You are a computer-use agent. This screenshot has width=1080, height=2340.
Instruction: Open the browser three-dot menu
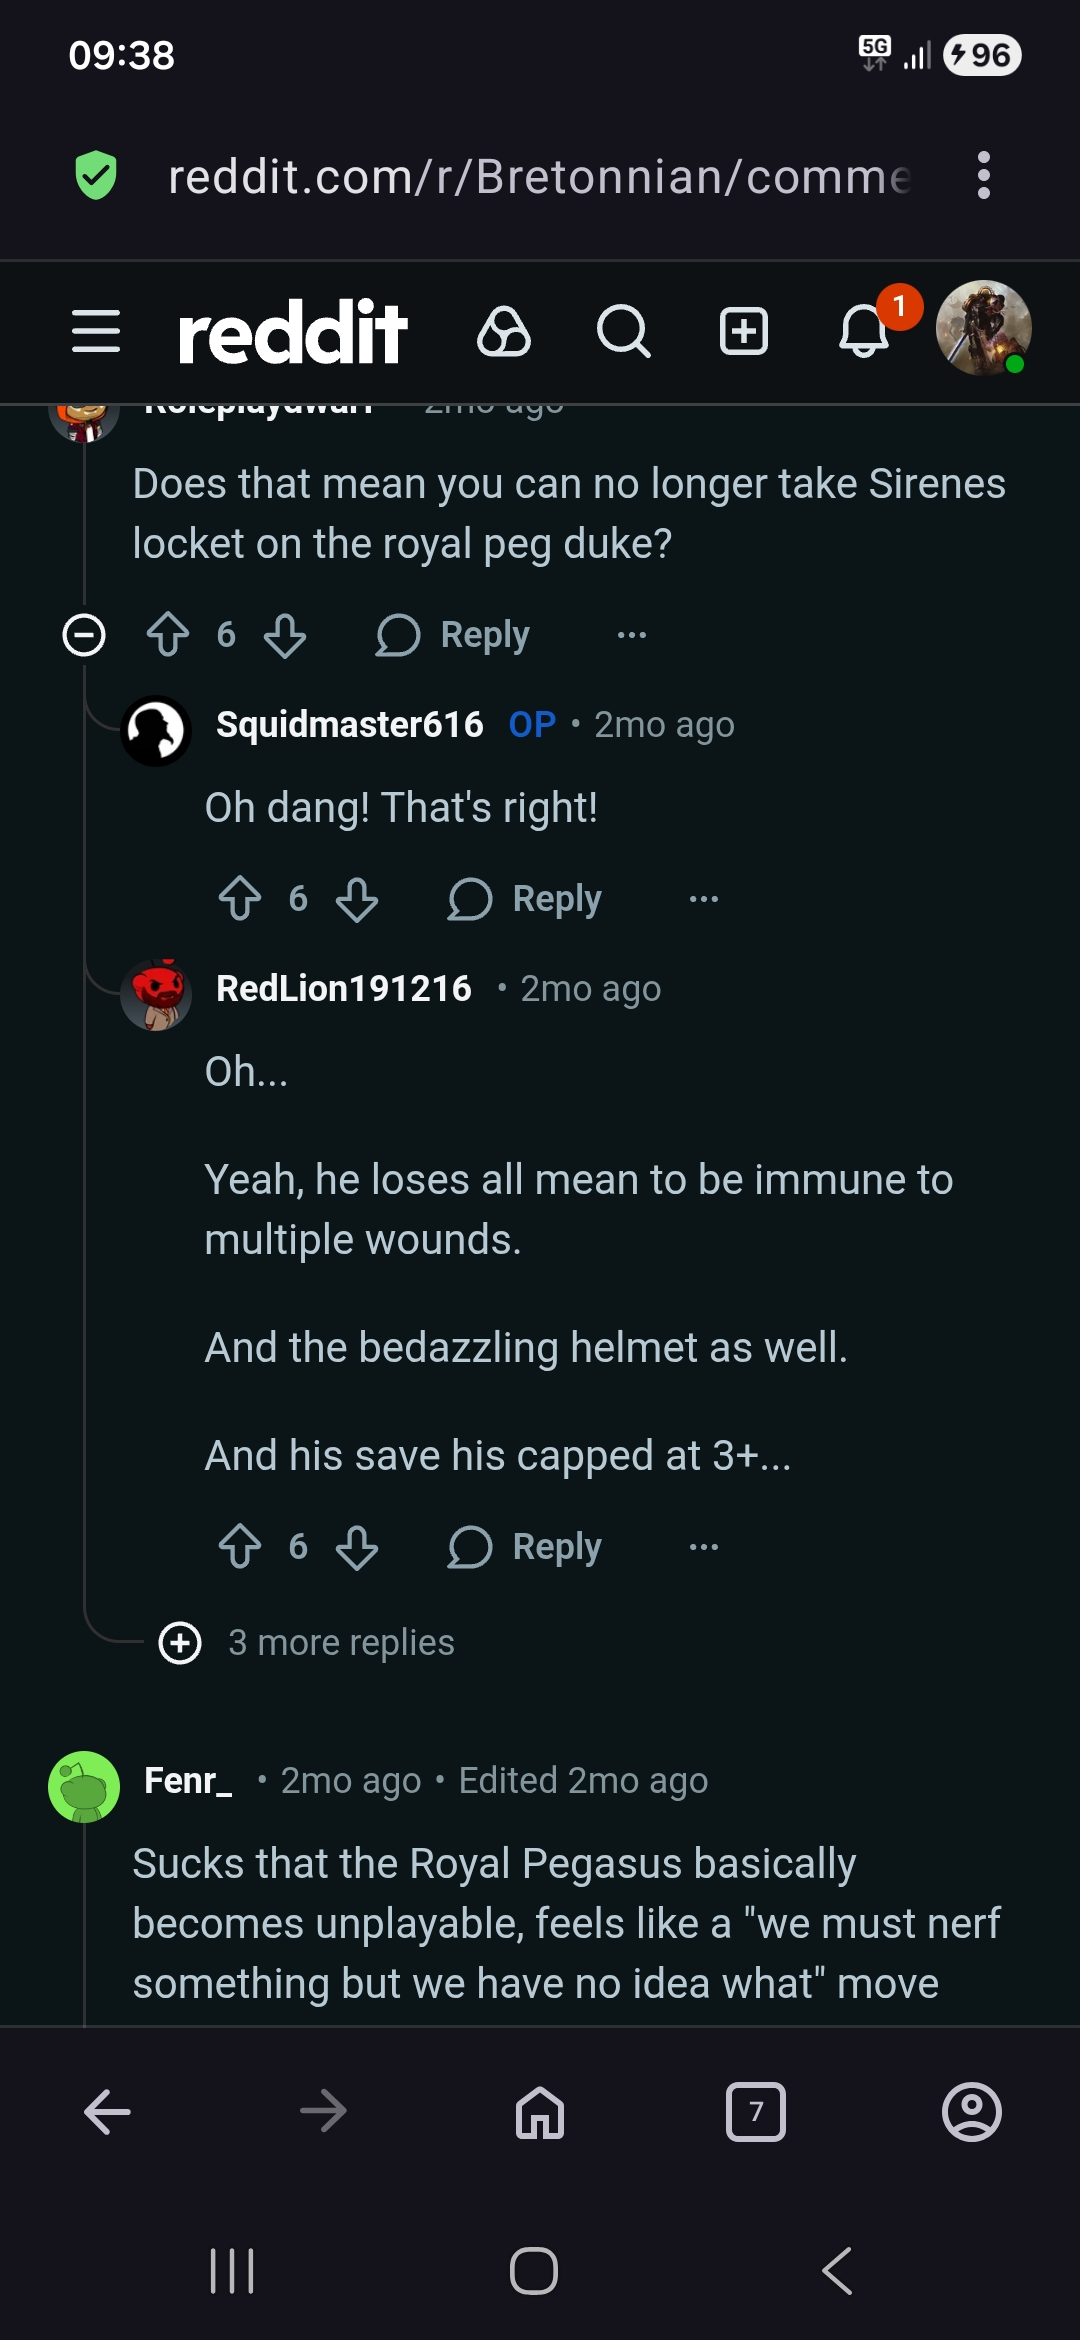pyautogui.click(x=984, y=176)
